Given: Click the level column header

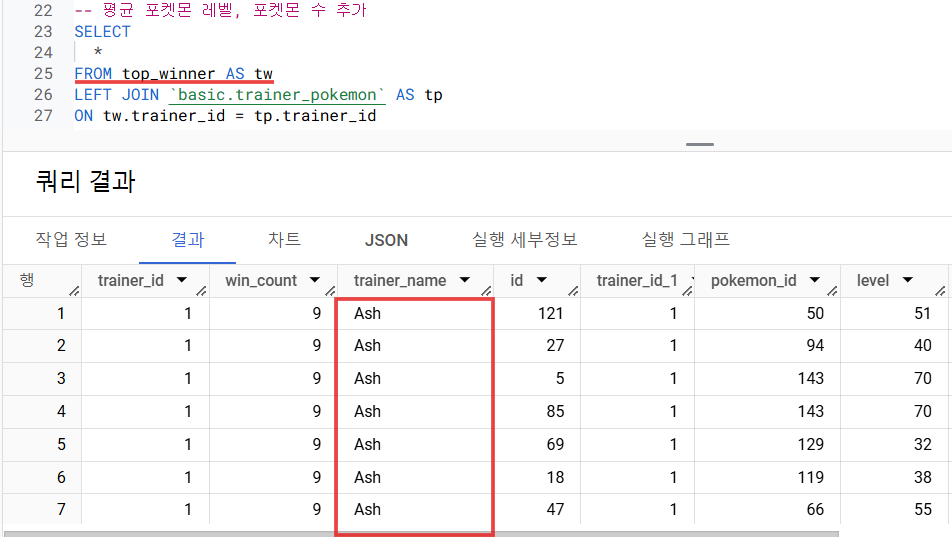Looking at the screenshot, I should pos(873,281).
